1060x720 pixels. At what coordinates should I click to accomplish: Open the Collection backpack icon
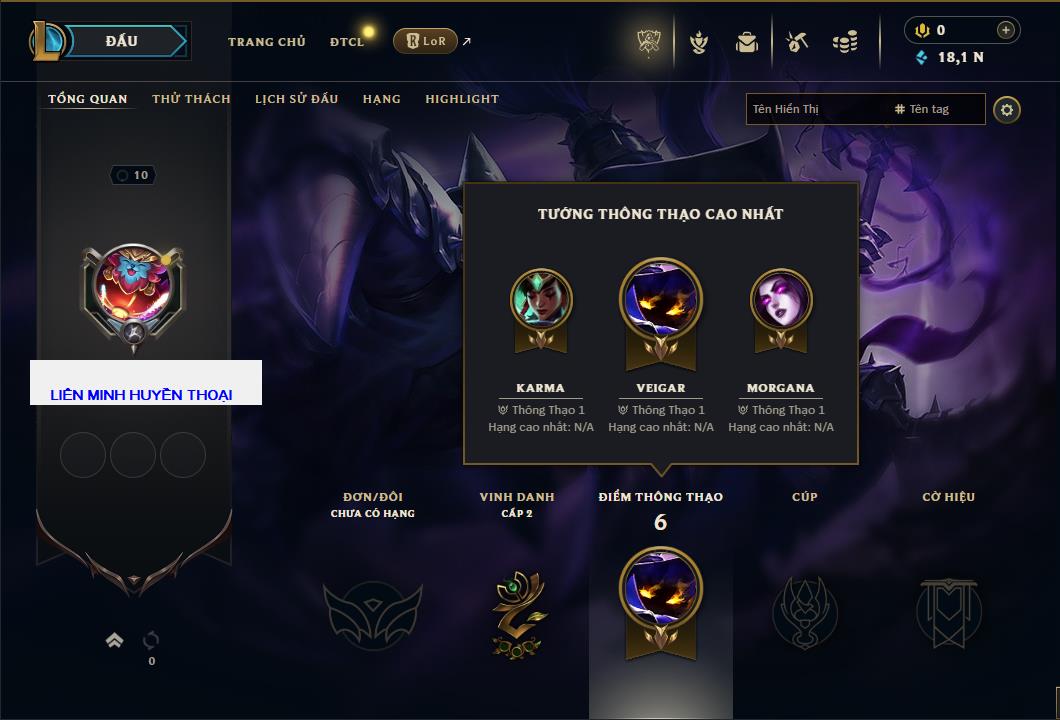point(747,43)
